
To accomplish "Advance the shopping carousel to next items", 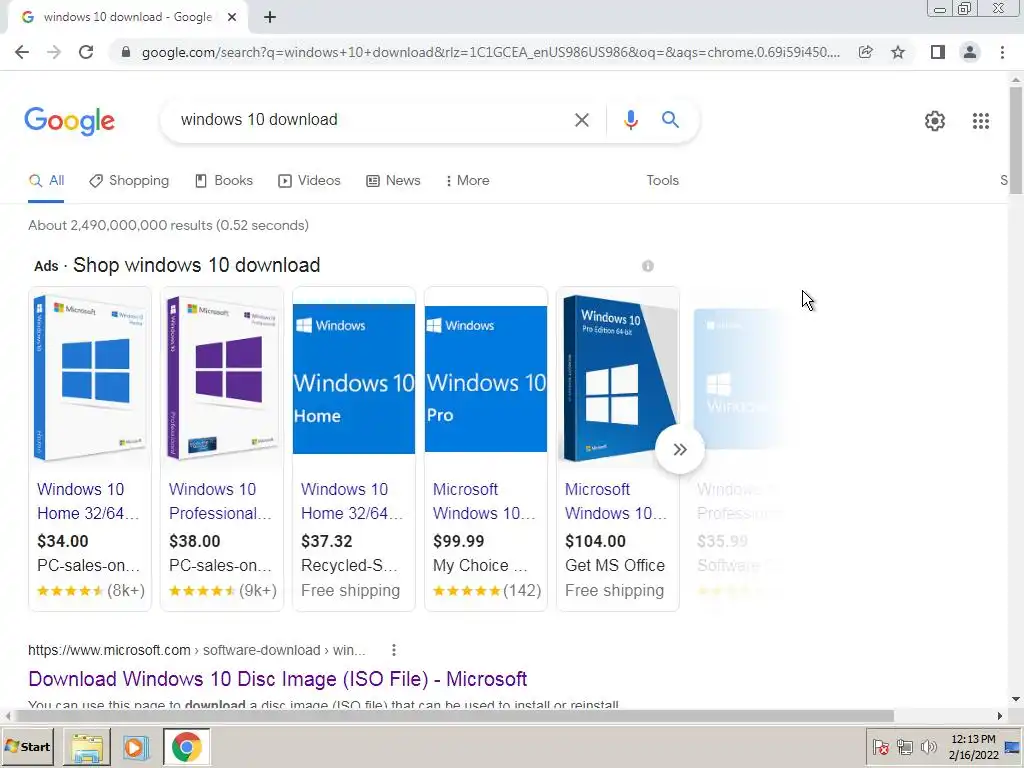I will pos(680,449).
